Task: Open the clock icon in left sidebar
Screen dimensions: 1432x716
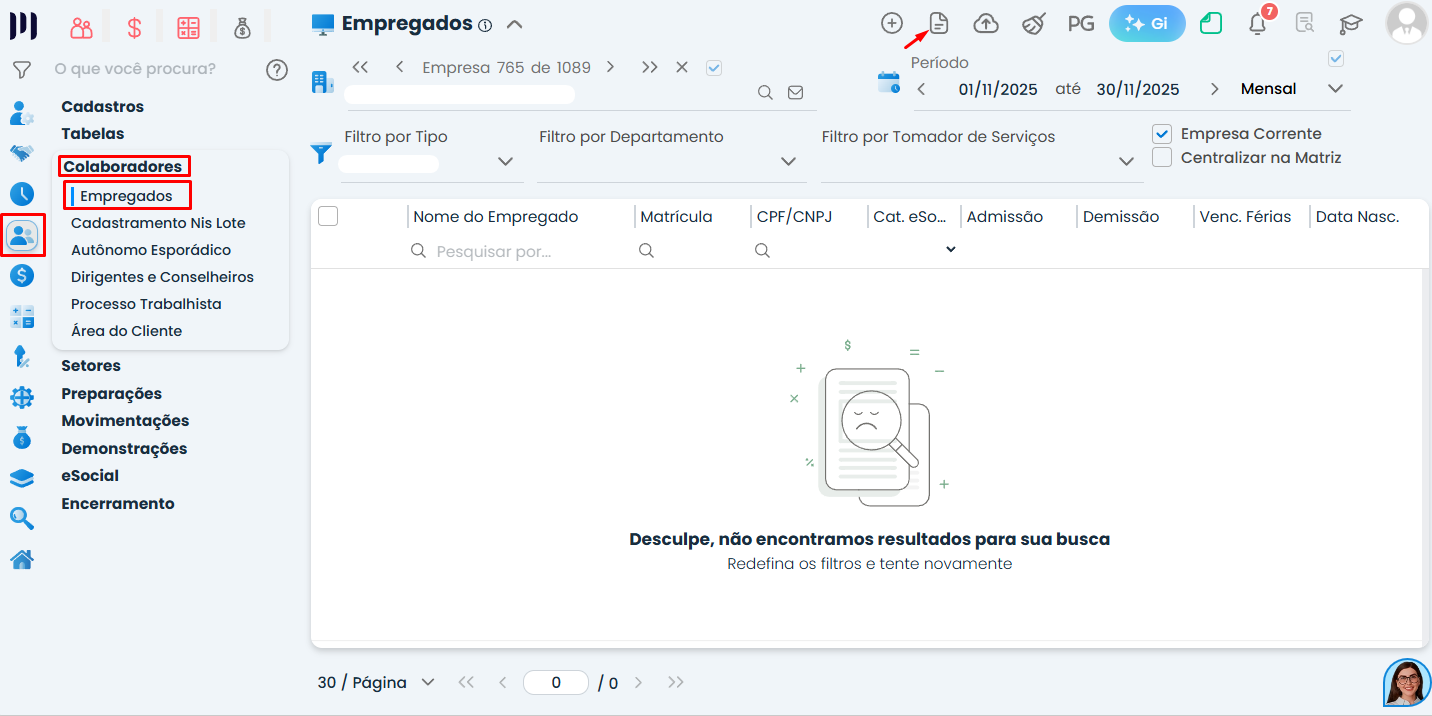Action: coord(22,194)
